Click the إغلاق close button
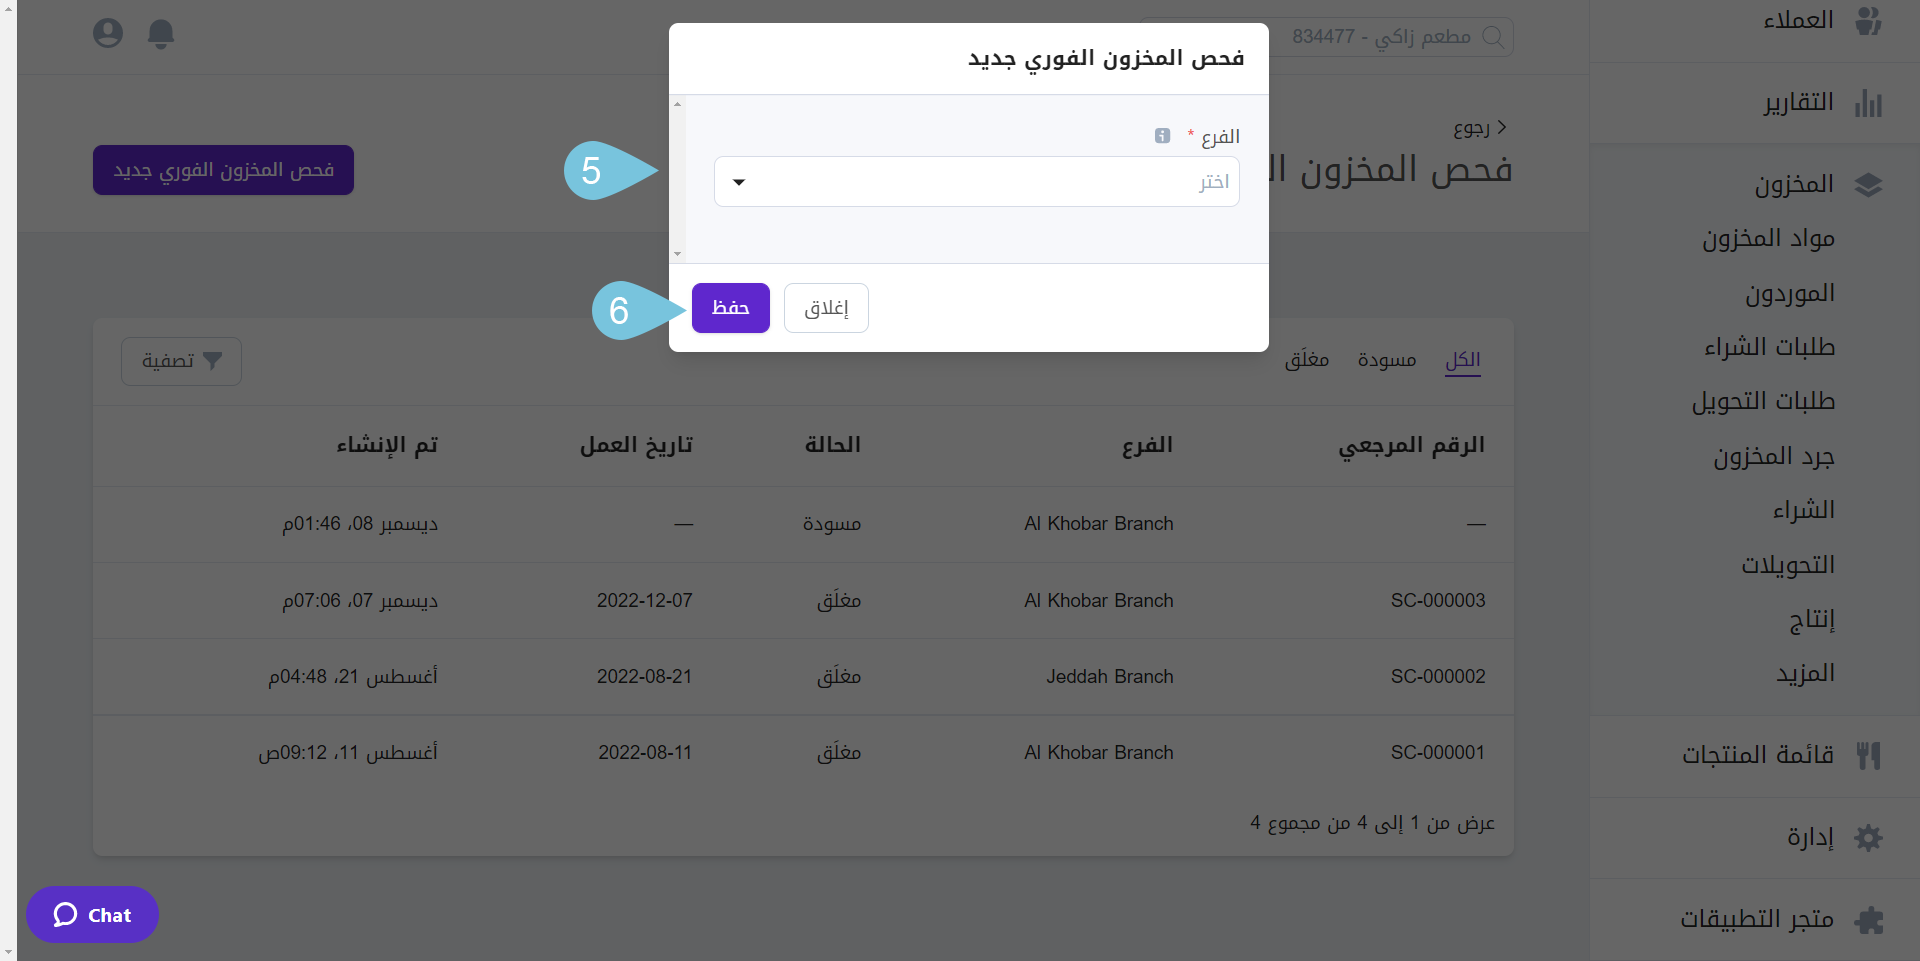 click(x=826, y=308)
